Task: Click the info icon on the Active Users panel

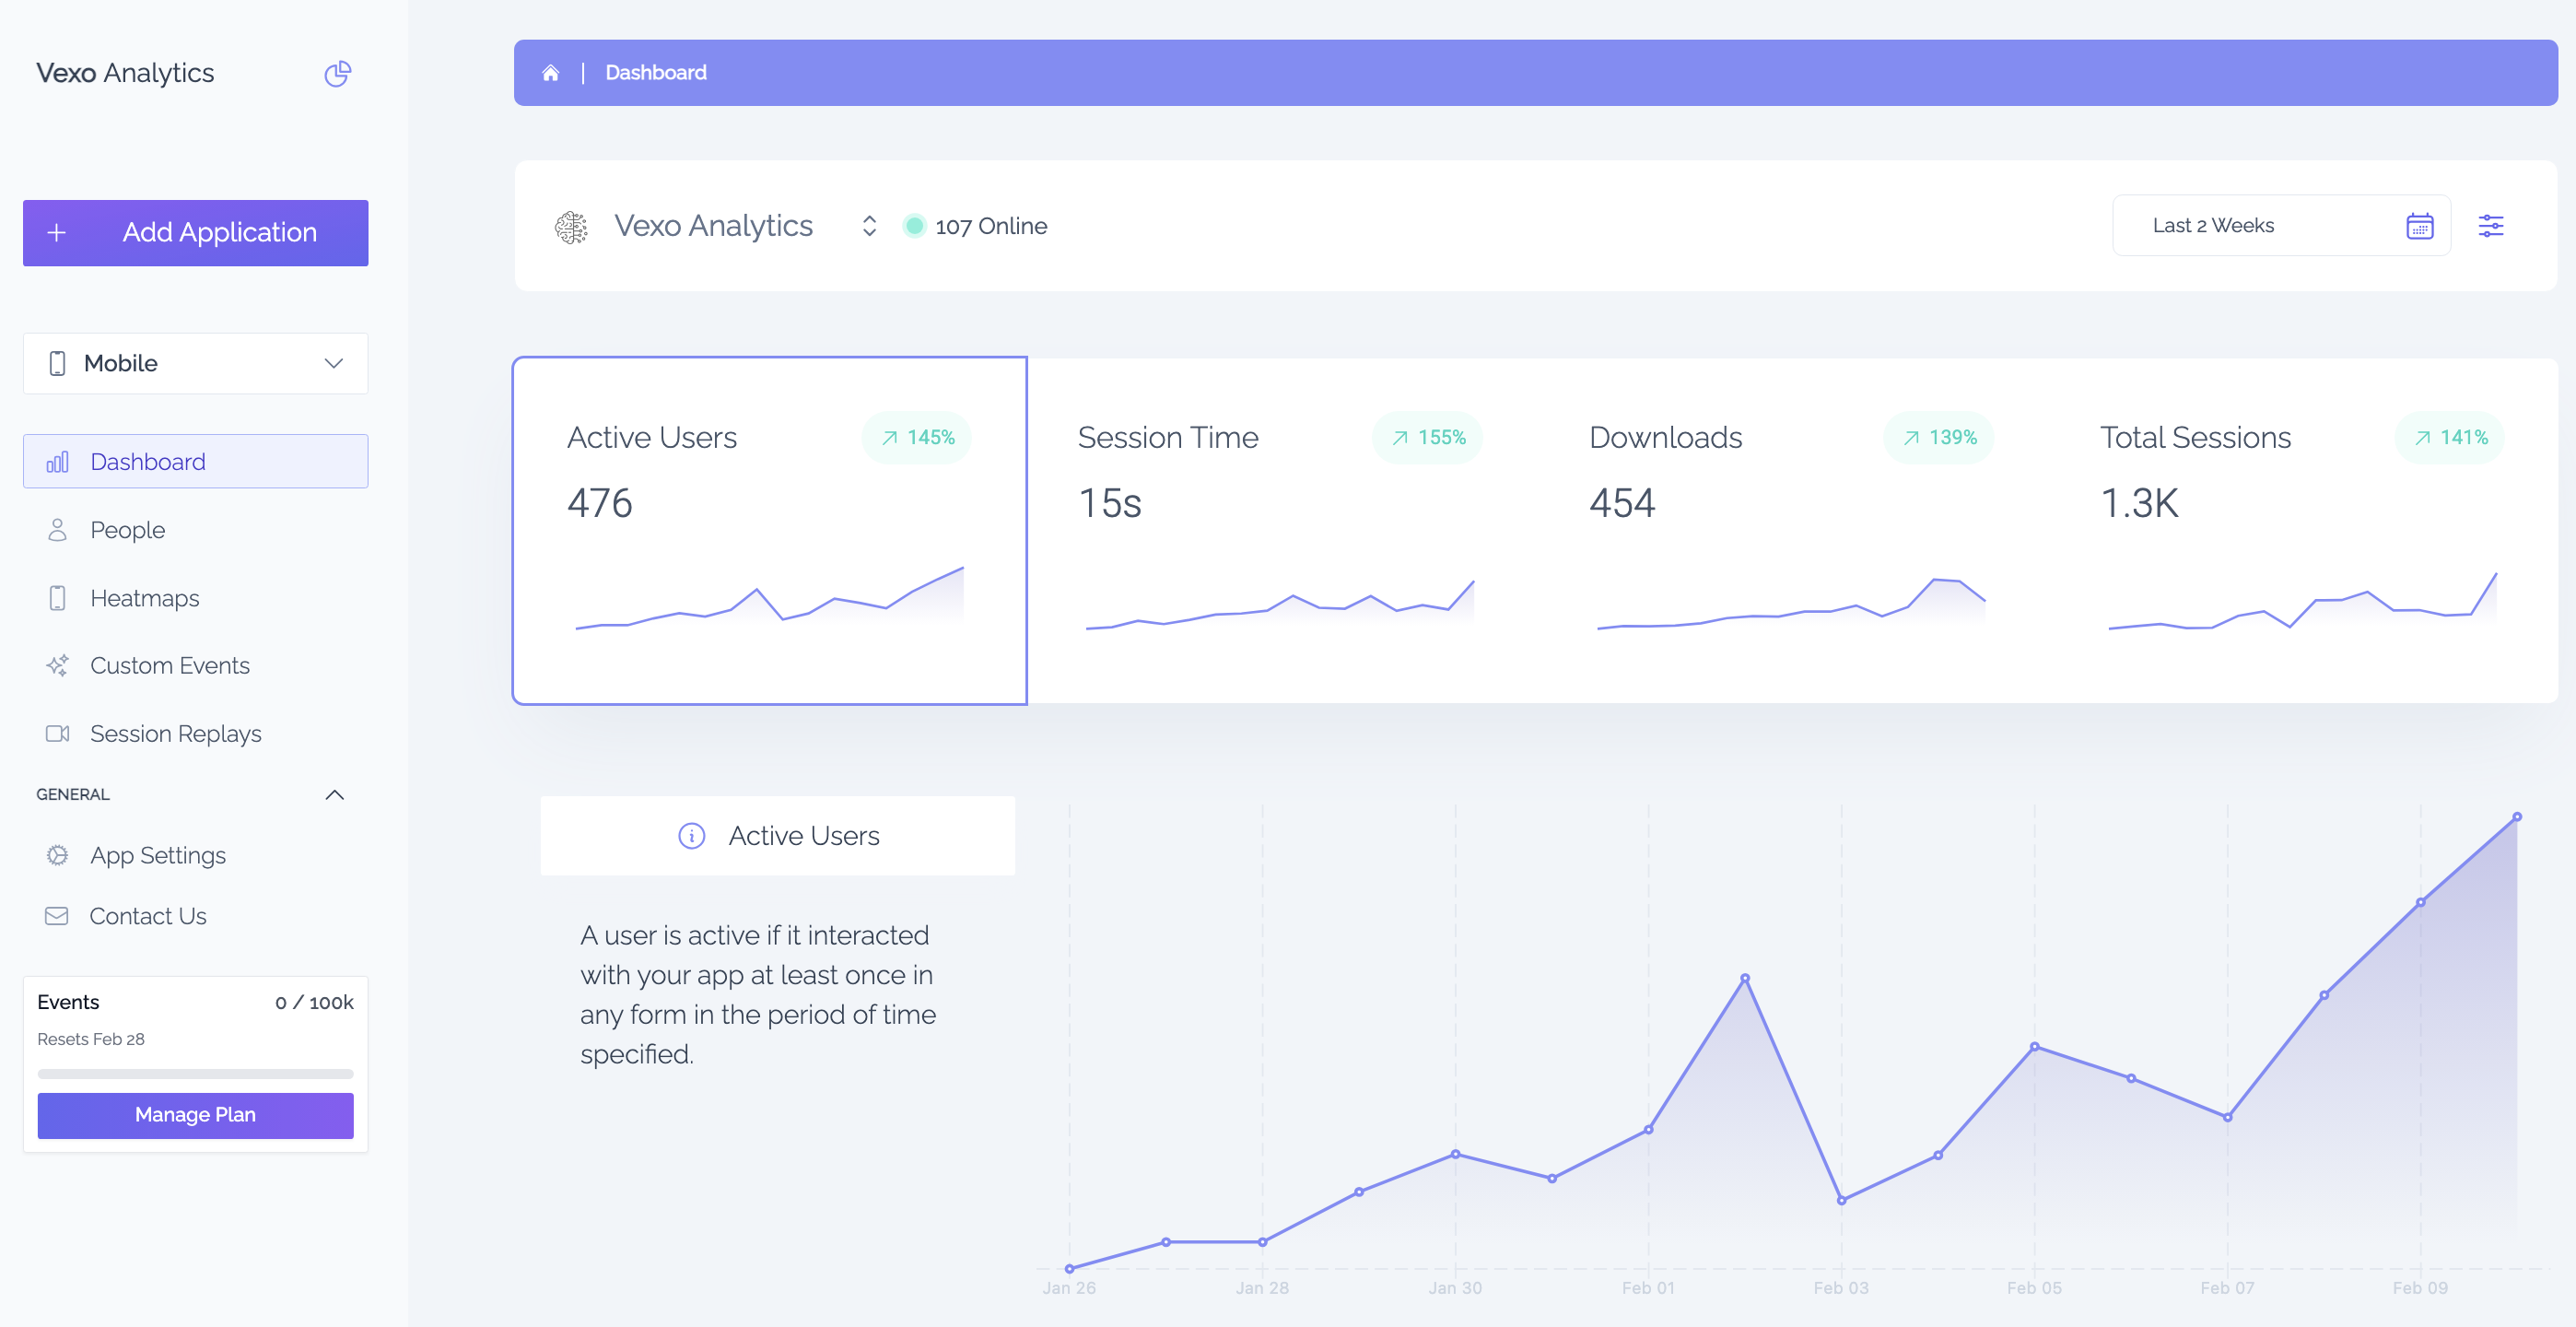Action: tap(691, 836)
